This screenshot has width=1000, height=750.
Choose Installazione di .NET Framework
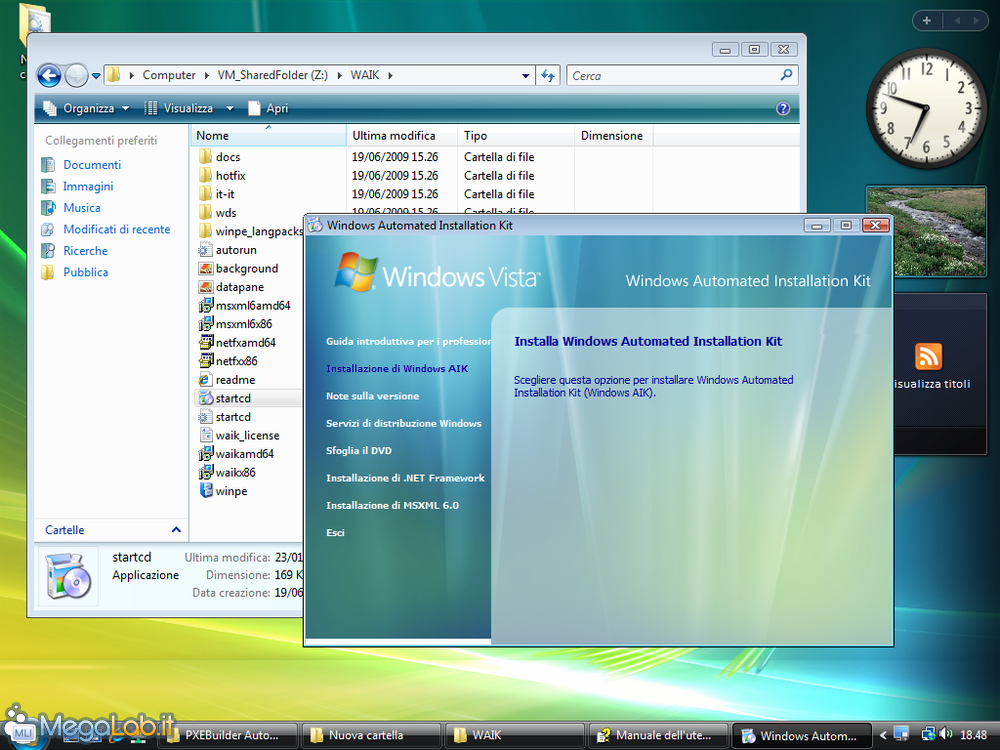405,478
